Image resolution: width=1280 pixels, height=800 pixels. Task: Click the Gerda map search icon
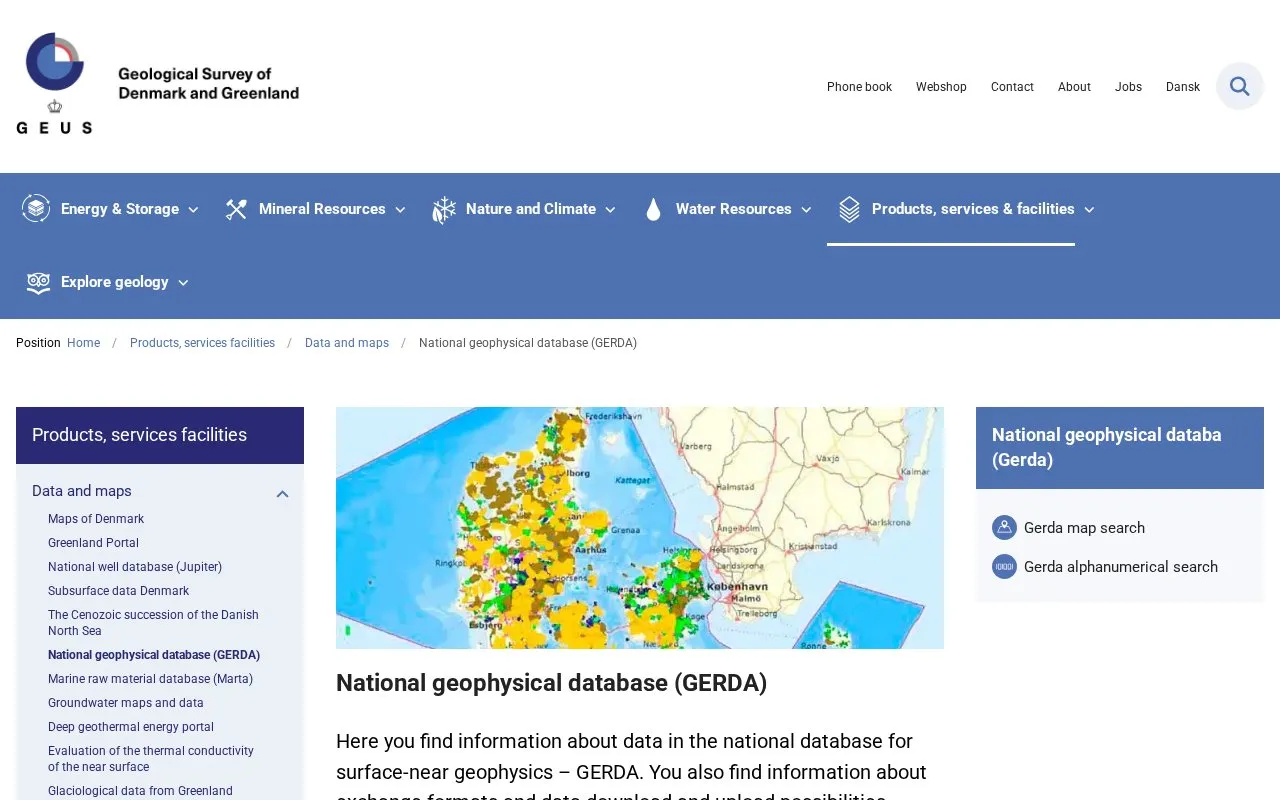(1004, 528)
